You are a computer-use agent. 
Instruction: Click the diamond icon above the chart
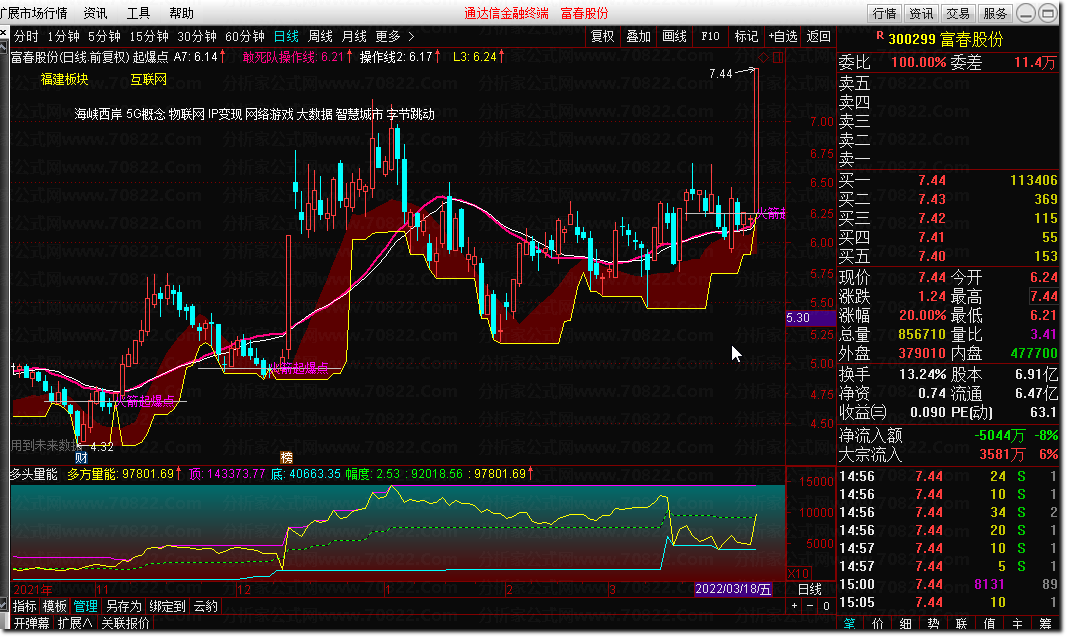[x=764, y=57]
